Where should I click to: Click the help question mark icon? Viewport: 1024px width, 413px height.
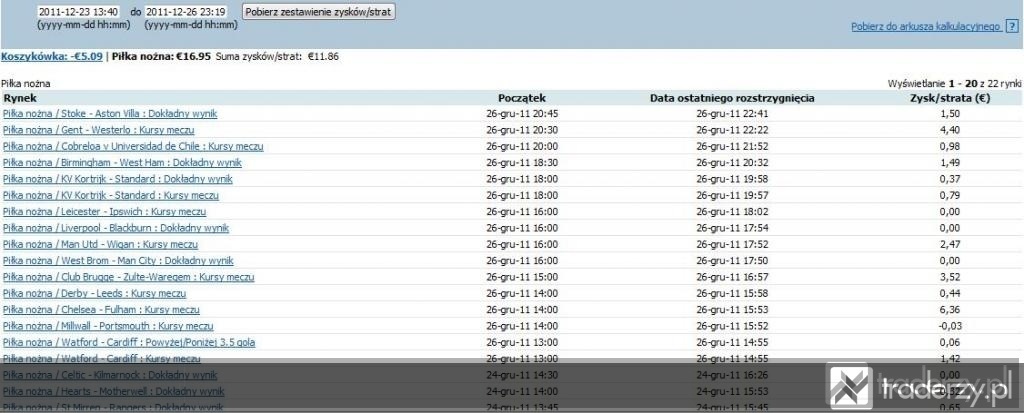tap(1012, 27)
